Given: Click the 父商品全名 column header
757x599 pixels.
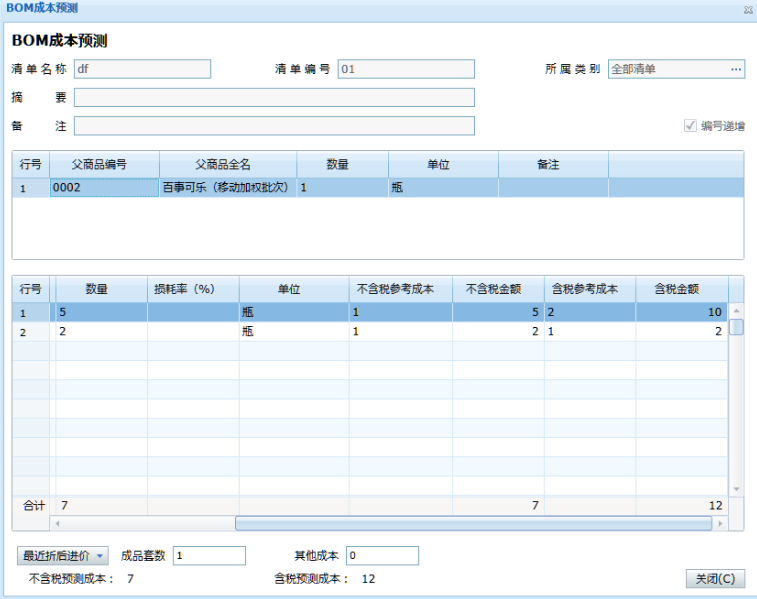Looking at the screenshot, I should click(228, 164).
